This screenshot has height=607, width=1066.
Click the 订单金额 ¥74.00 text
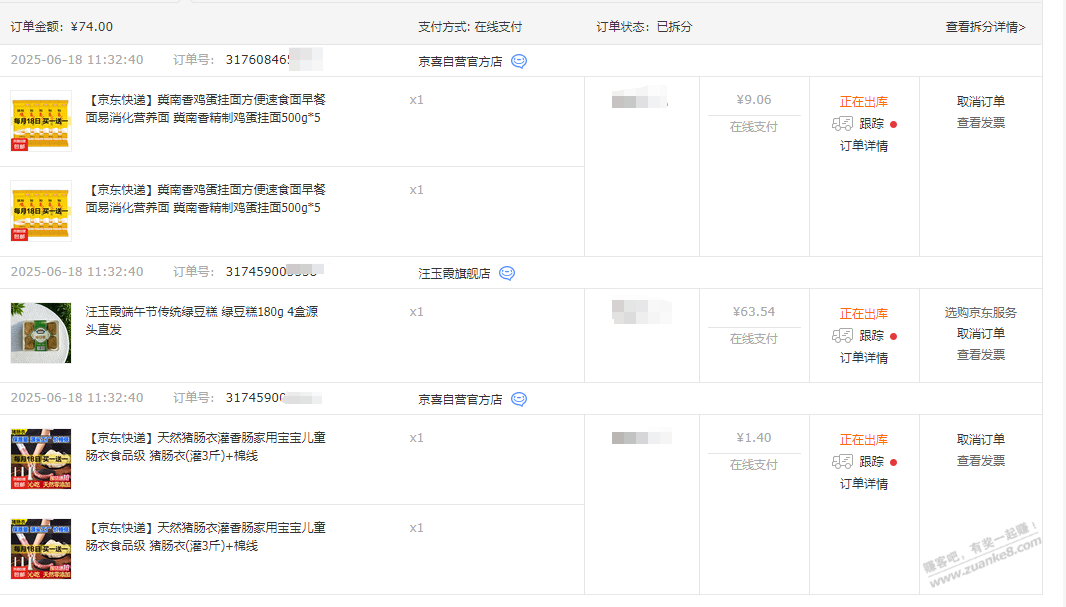click(x=62, y=27)
